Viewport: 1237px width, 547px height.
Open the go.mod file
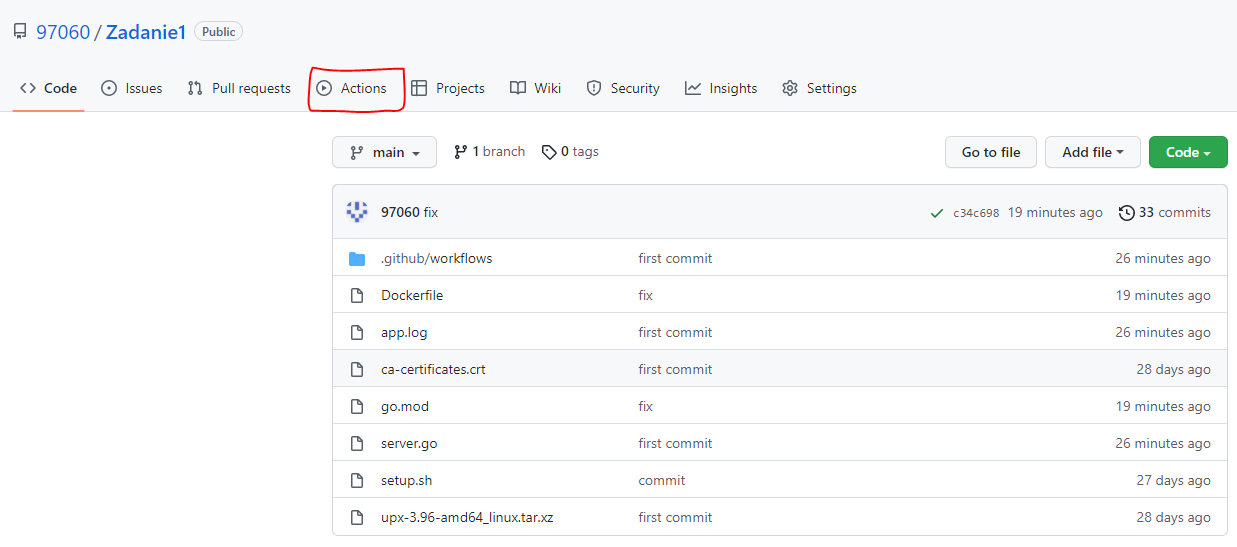coord(405,407)
